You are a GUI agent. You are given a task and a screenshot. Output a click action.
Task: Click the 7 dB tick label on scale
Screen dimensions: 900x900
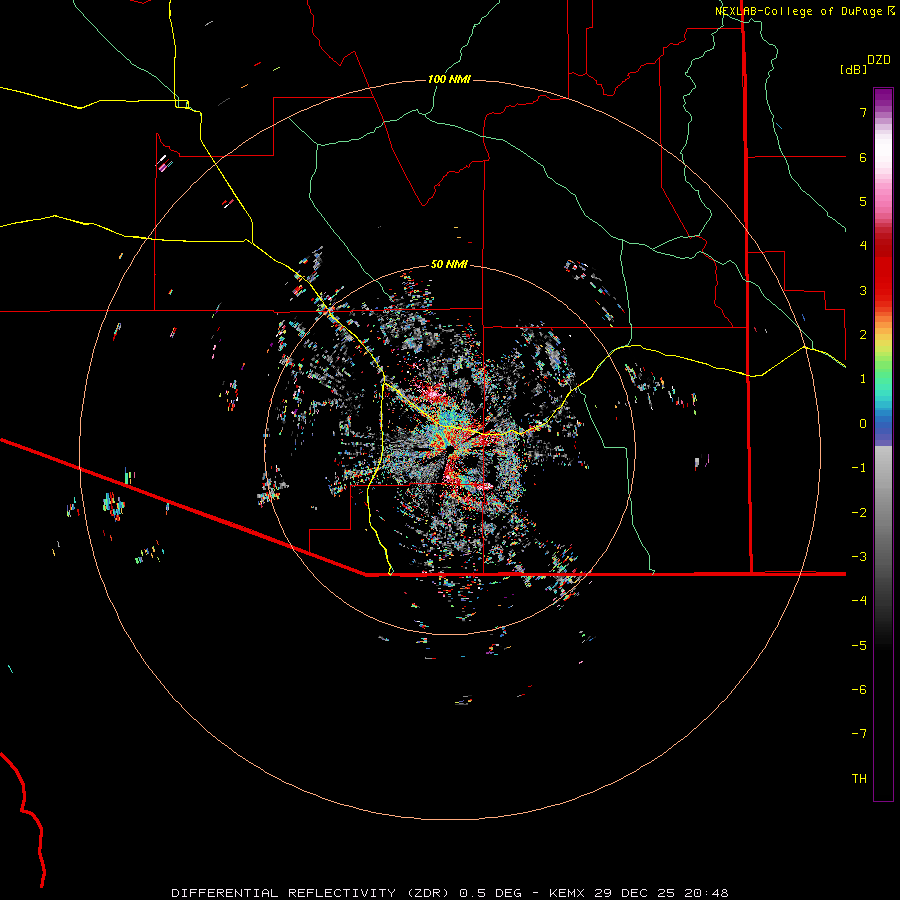tap(862, 113)
